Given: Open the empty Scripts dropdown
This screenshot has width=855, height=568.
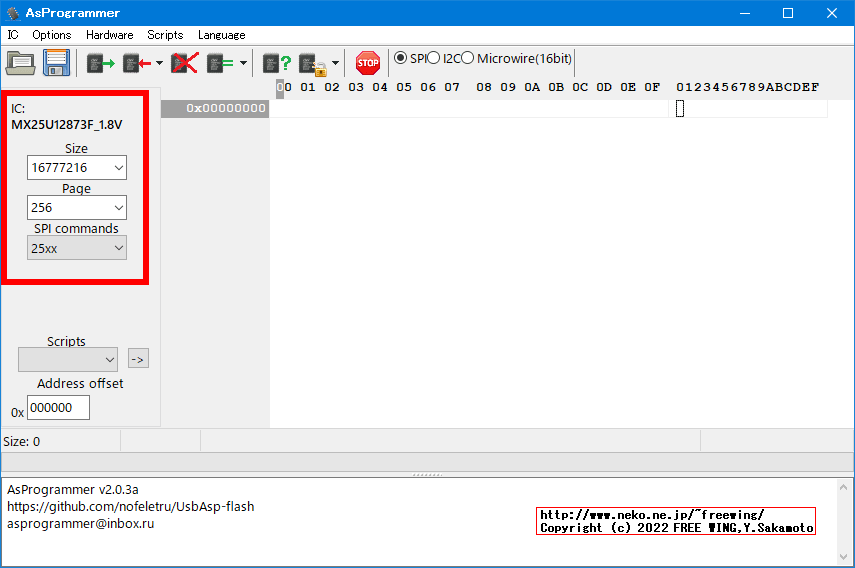Looking at the screenshot, I should (x=68, y=360).
